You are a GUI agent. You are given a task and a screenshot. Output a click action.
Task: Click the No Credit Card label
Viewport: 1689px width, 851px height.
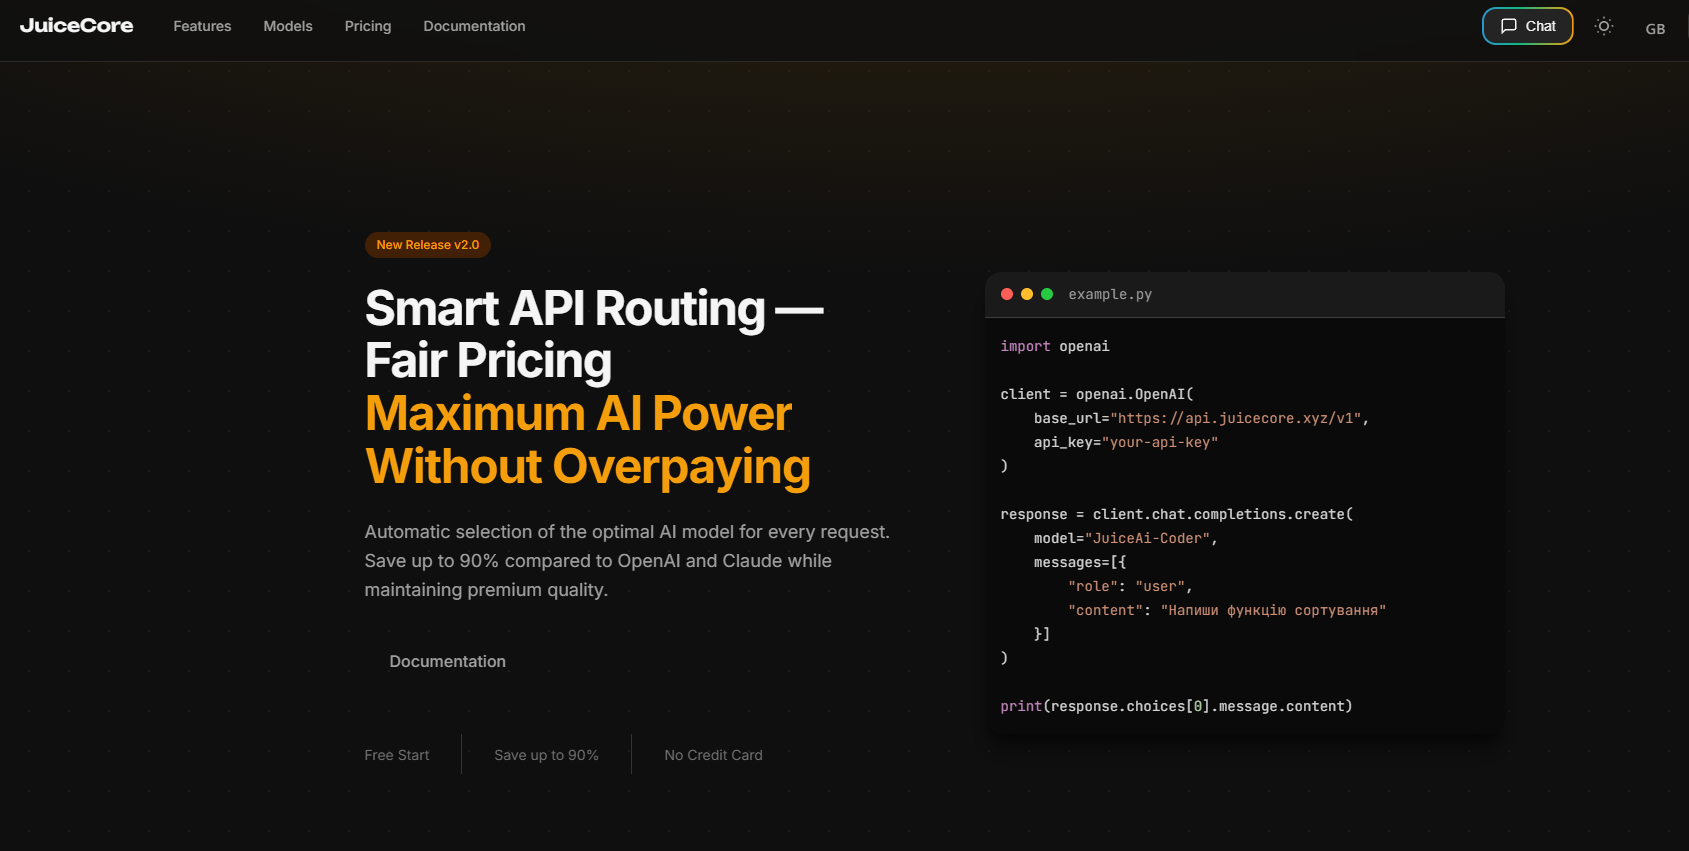coord(713,755)
